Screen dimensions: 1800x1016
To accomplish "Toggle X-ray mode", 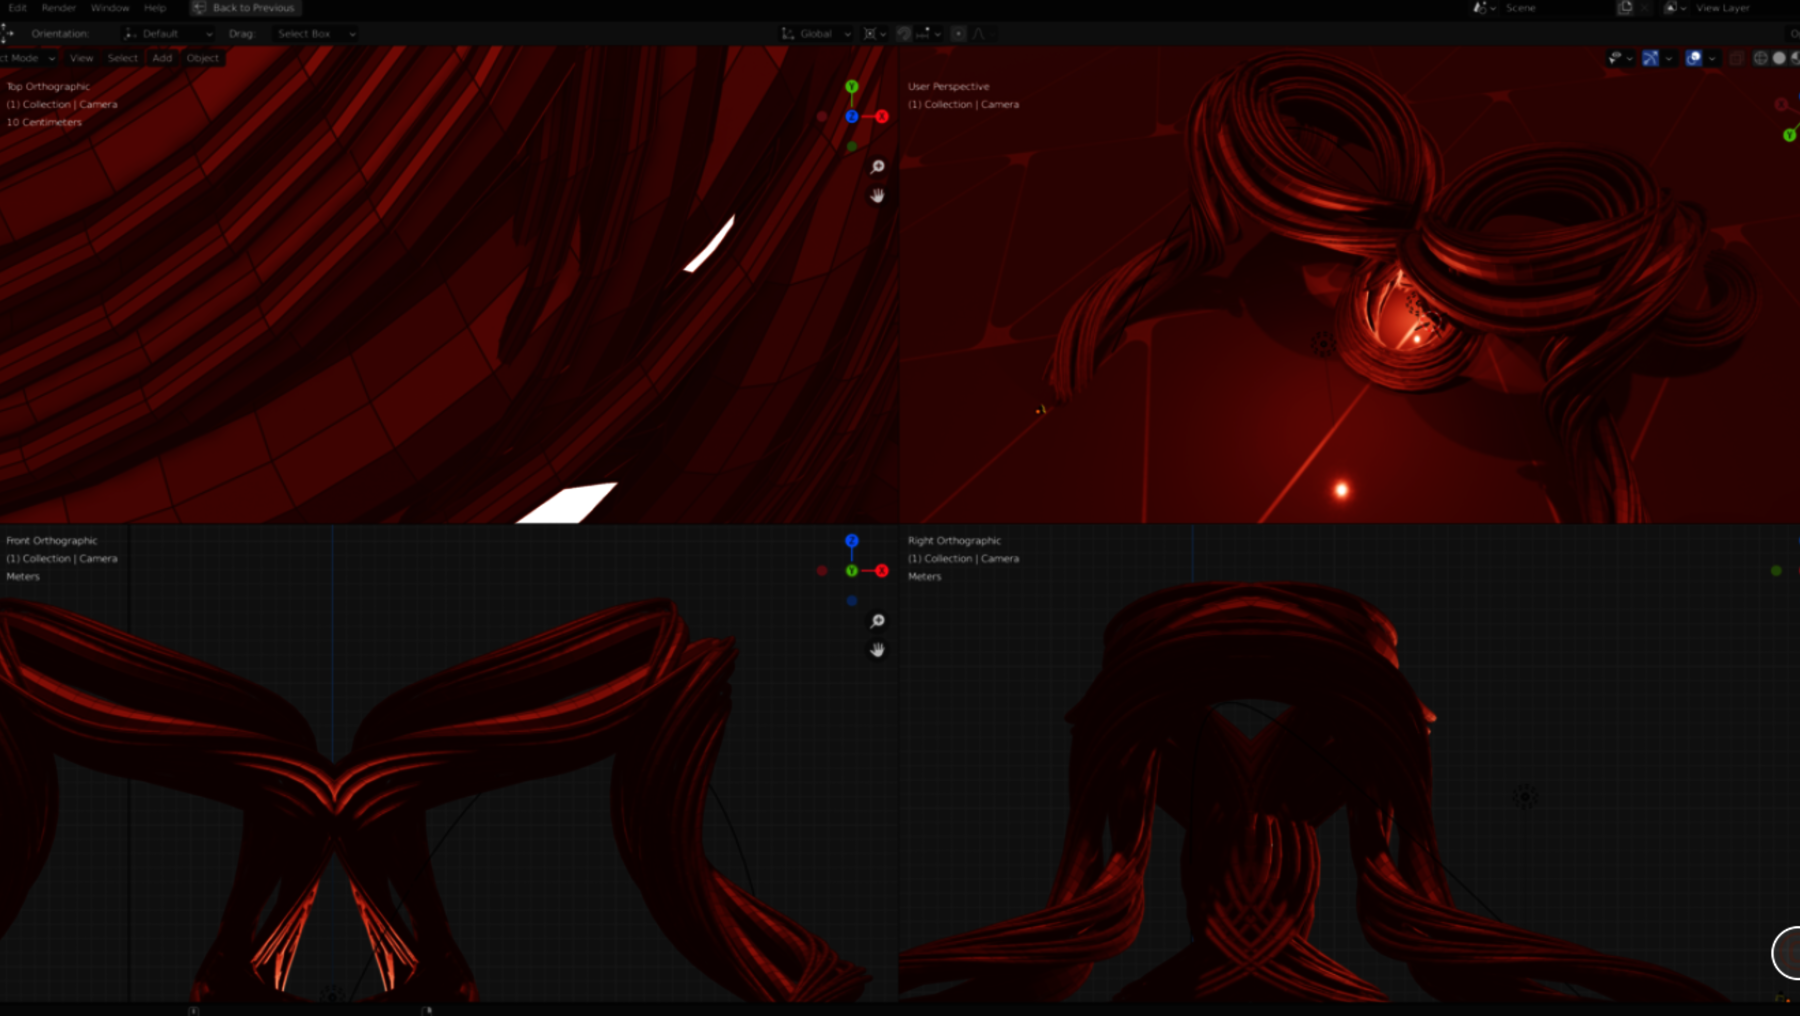I will click(x=1737, y=58).
